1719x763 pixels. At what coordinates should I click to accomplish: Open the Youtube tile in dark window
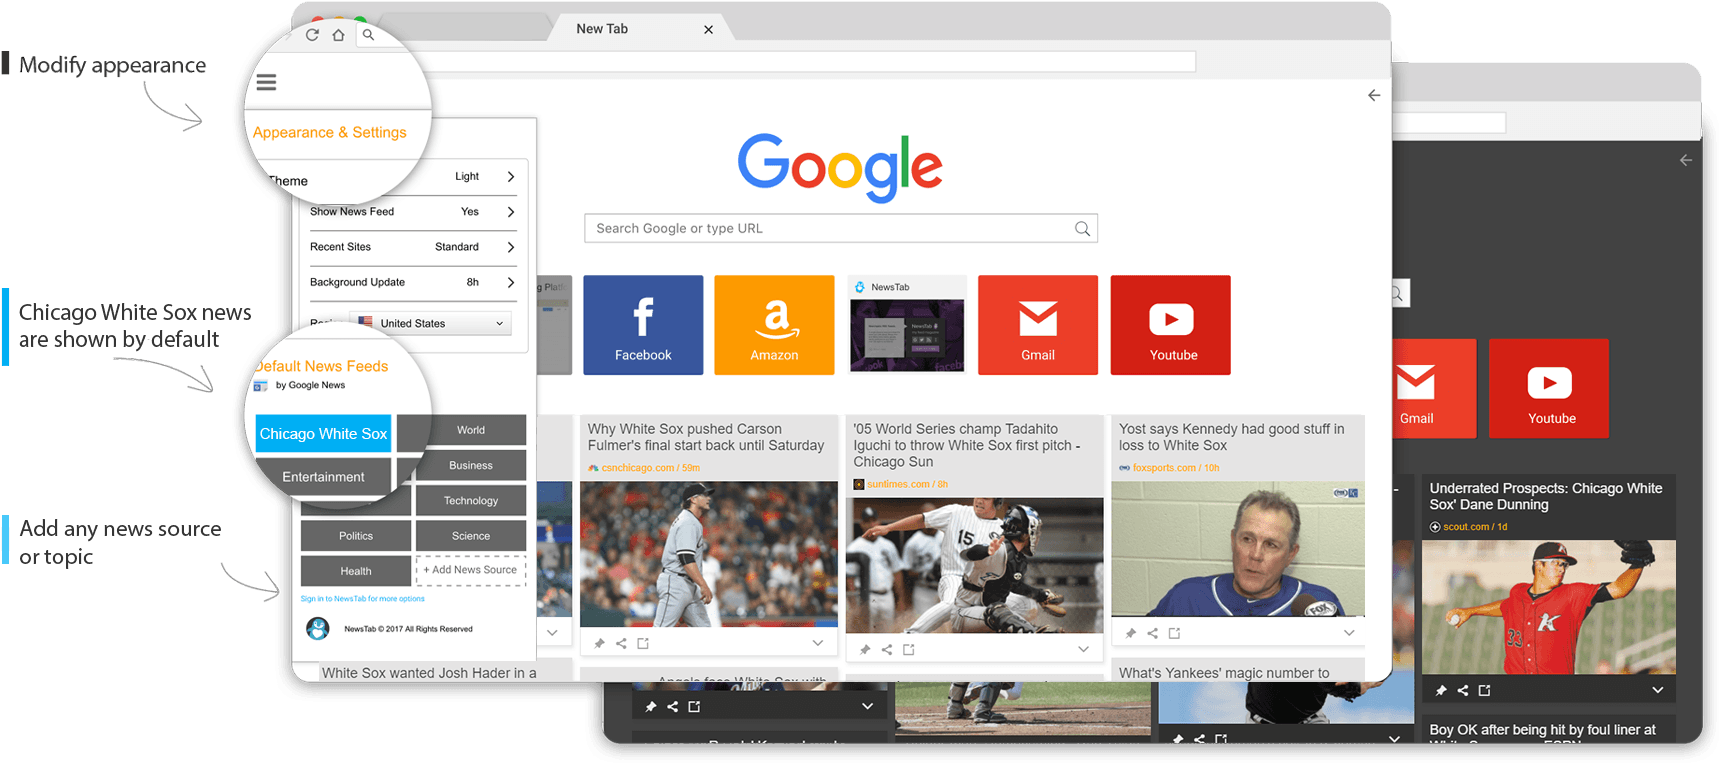(1549, 388)
